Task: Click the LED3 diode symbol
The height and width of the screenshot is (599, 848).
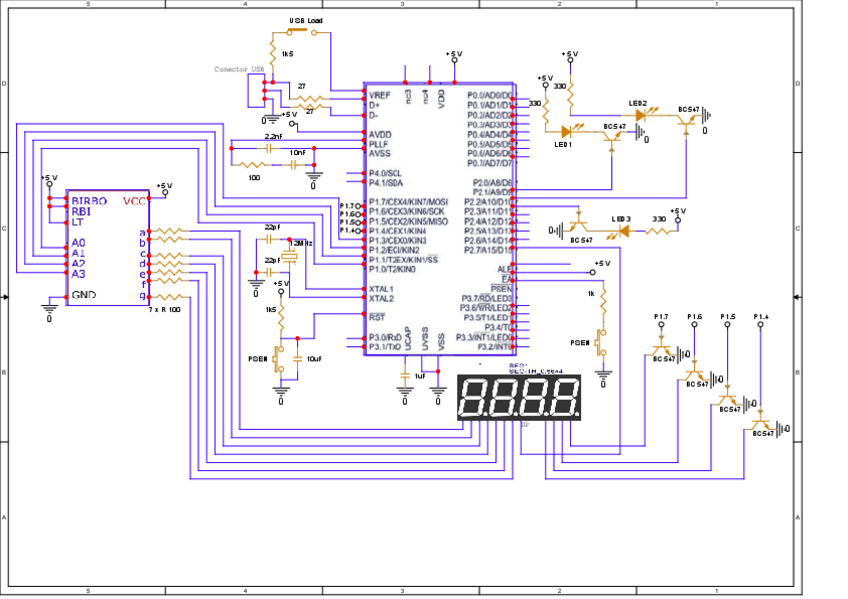Action: [x=623, y=230]
